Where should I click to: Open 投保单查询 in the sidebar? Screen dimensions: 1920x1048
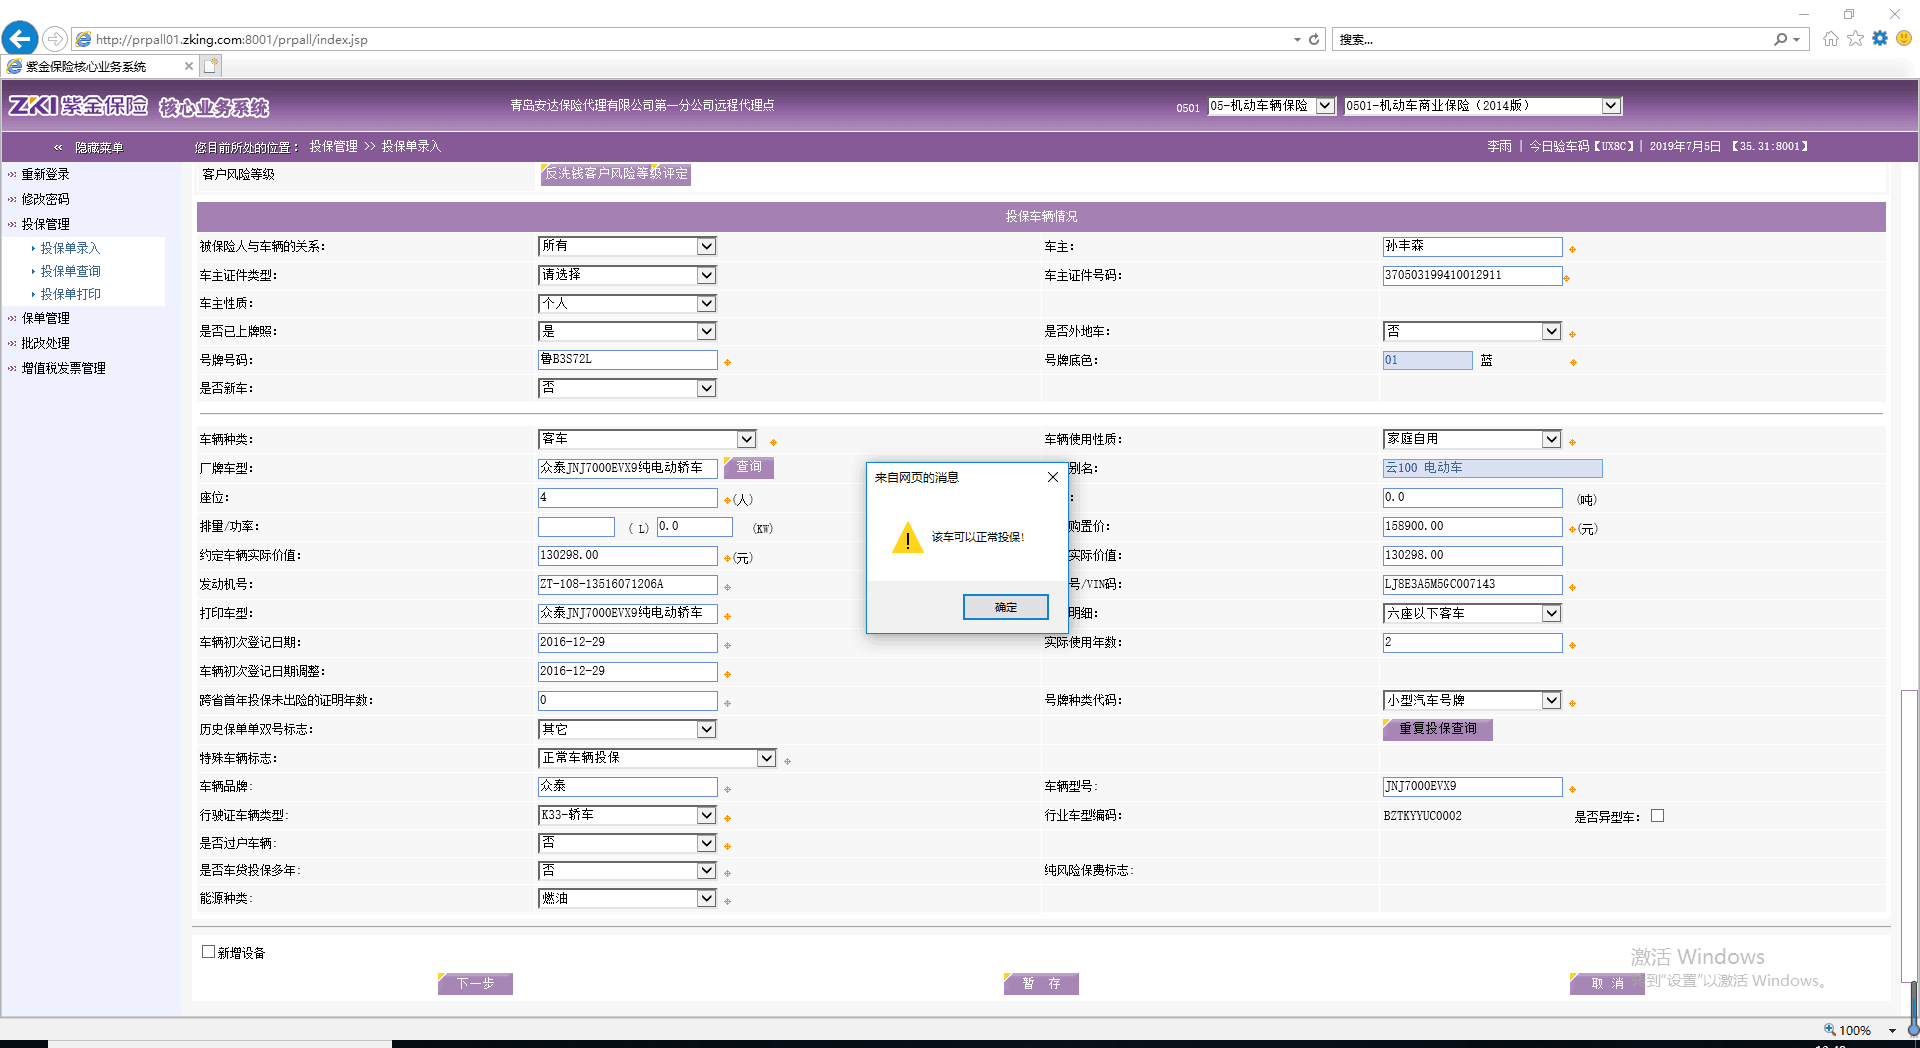click(70, 271)
